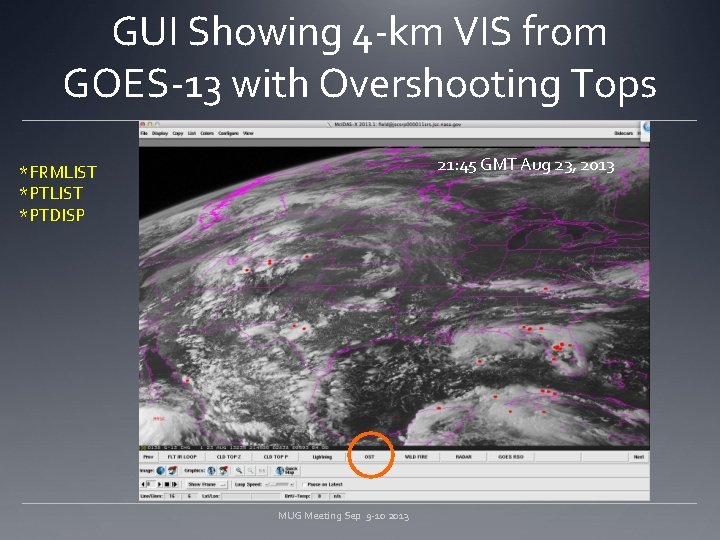Click the Prev button
Screen dimensions: 720x540
148,457
